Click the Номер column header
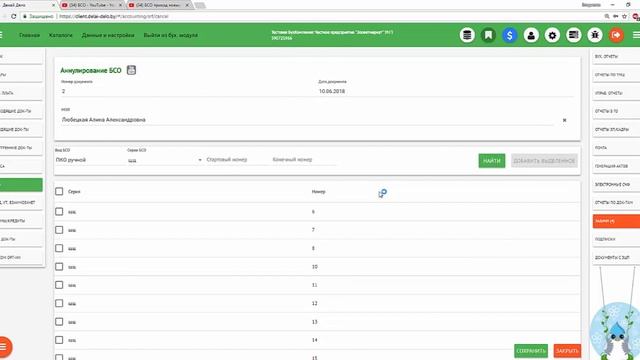The image size is (640, 360). (318, 191)
